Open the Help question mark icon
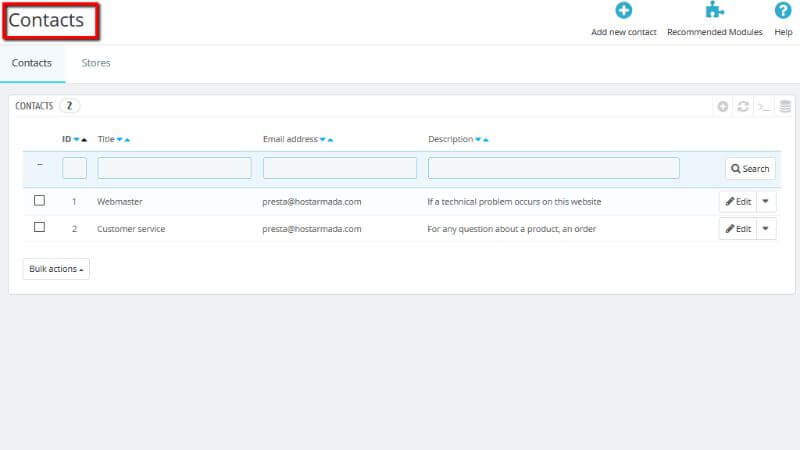Image resolution: width=800 pixels, height=450 pixels. click(783, 10)
